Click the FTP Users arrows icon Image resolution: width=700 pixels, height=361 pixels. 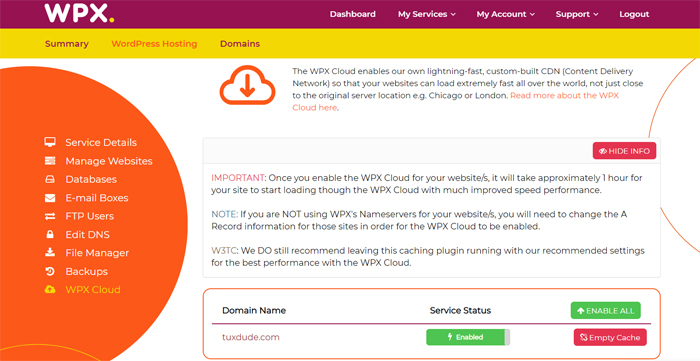click(50, 216)
